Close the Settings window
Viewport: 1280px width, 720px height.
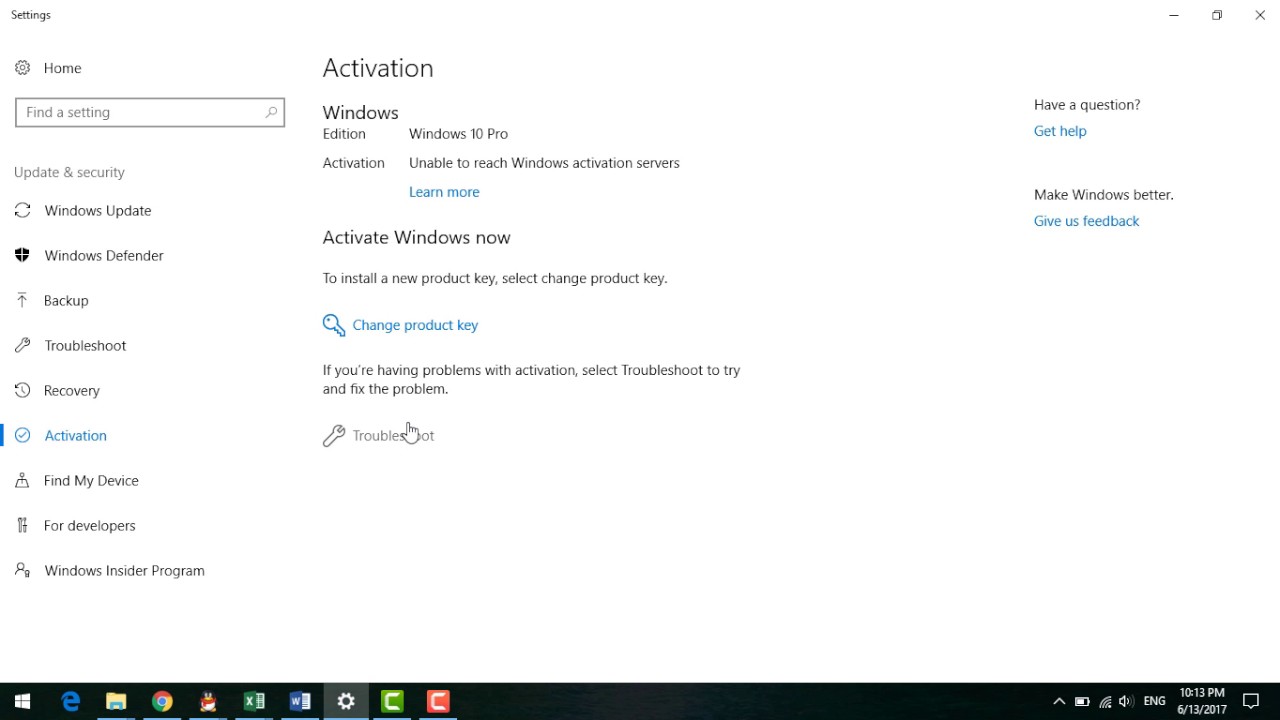(x=1260, y=15)
